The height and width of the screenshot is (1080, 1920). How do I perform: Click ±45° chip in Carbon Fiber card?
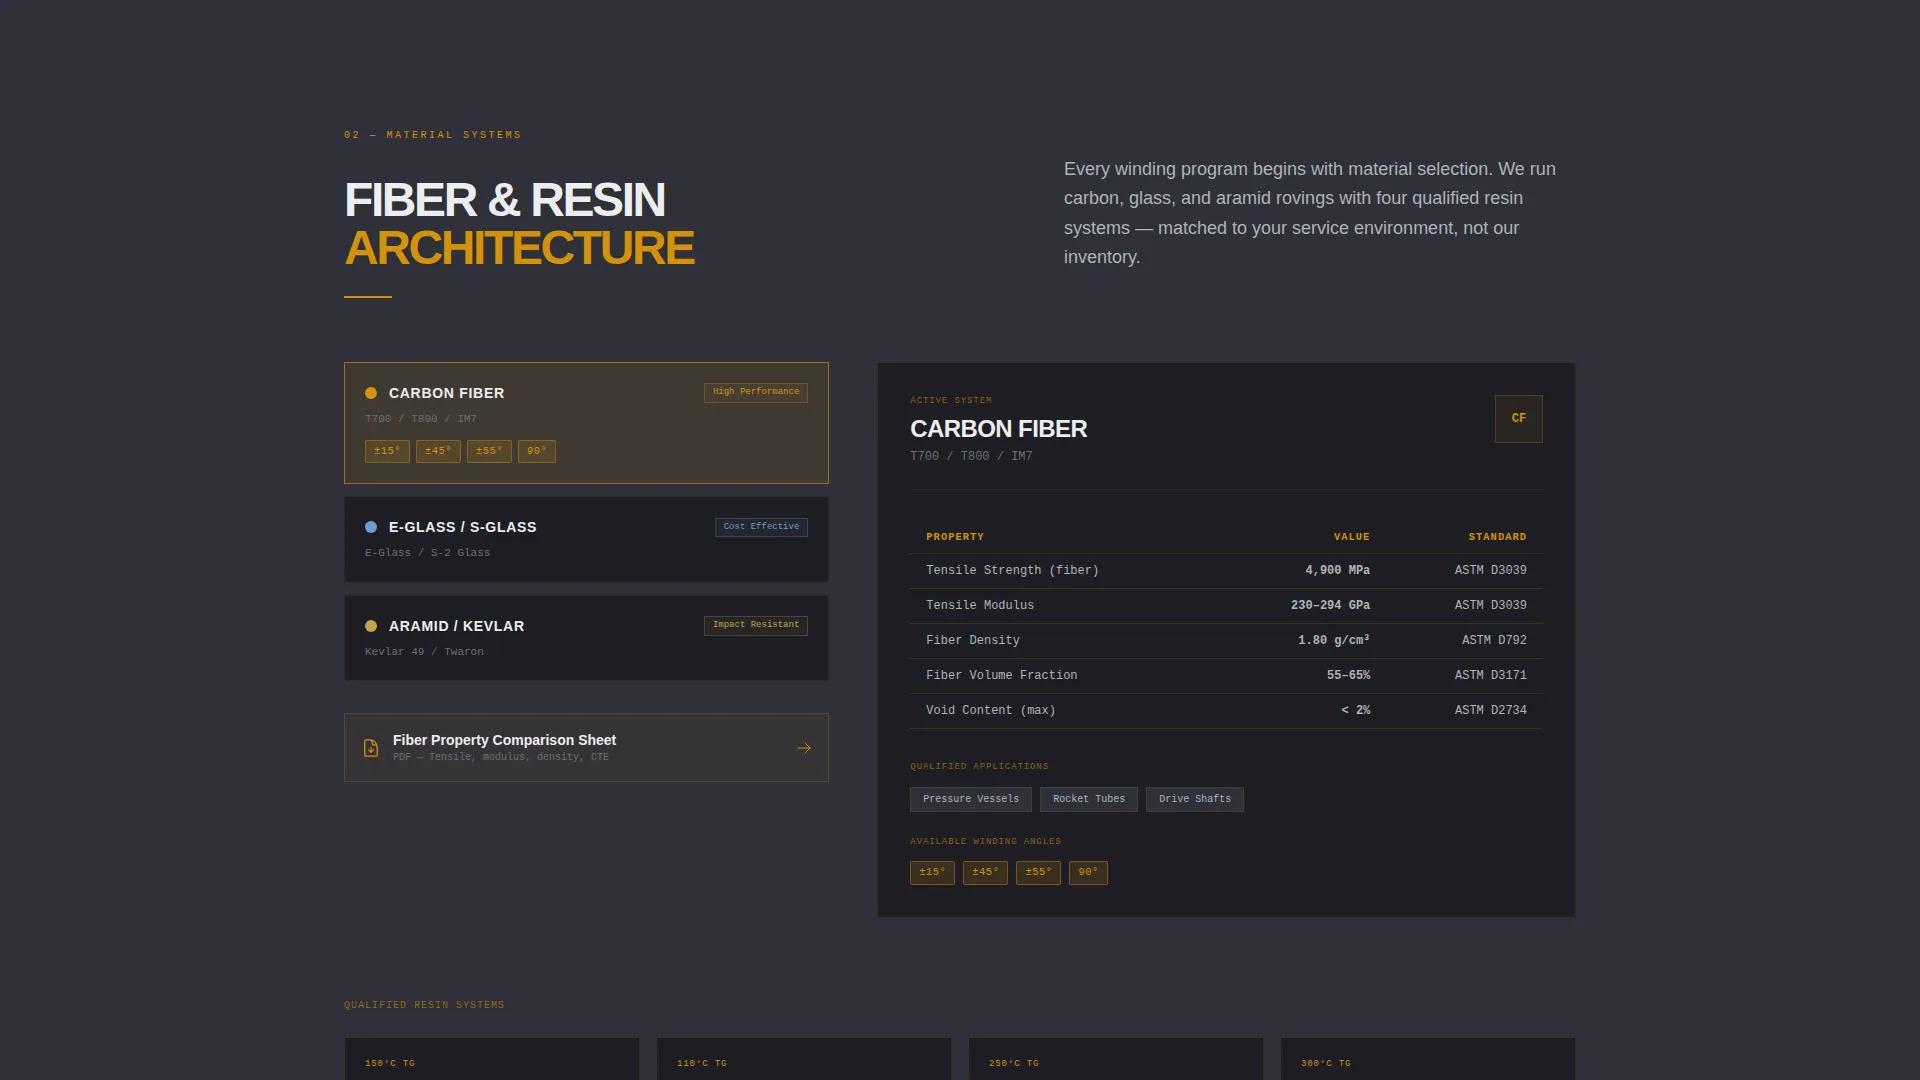pyautogui.click(x=438, y=451)
